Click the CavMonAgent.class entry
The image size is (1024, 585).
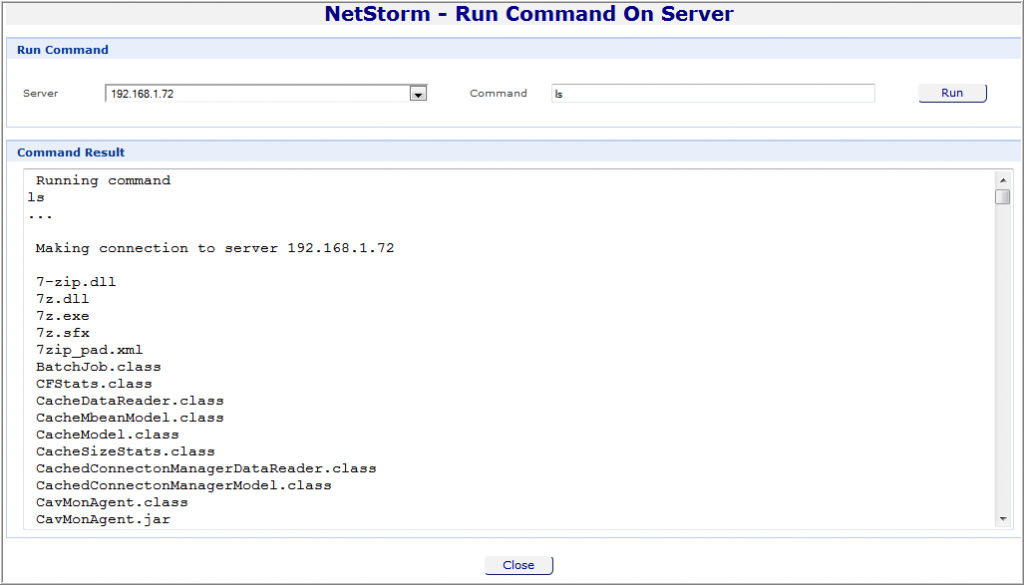[x=112, y=503]
